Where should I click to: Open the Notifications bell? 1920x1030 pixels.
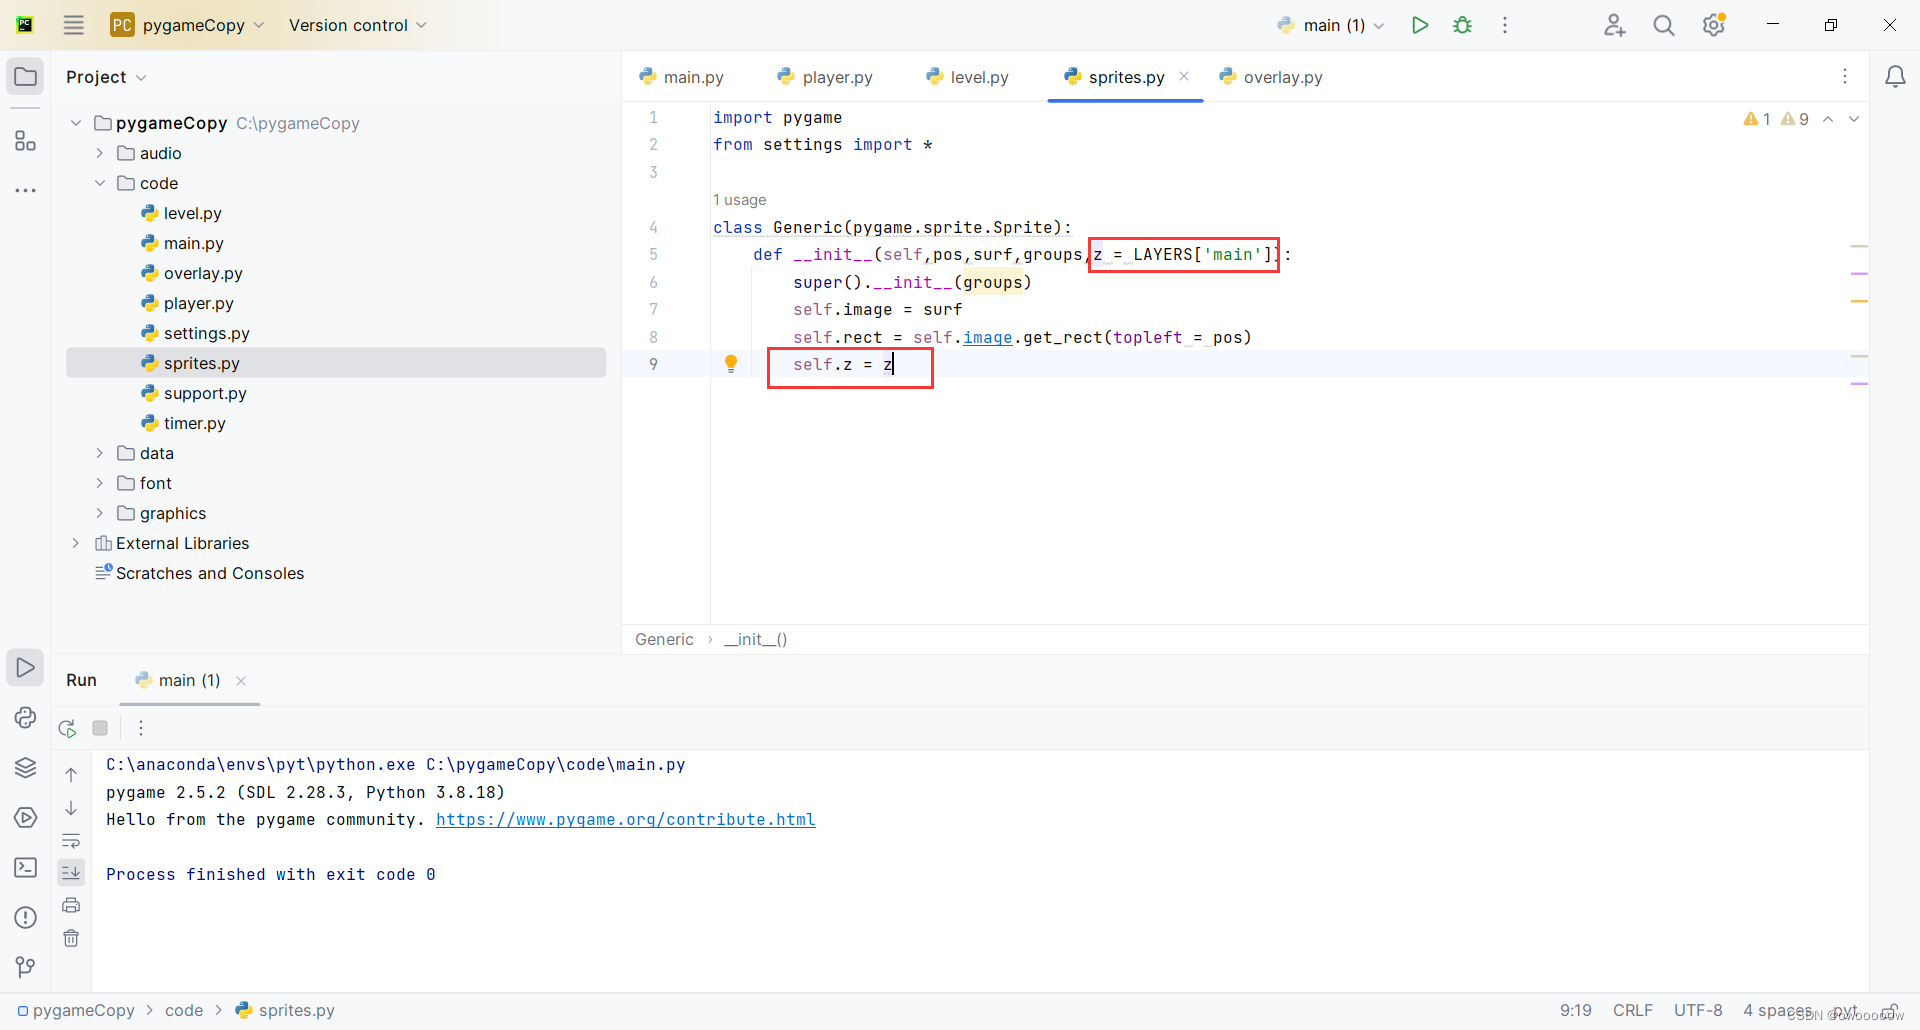[1895, 77]
